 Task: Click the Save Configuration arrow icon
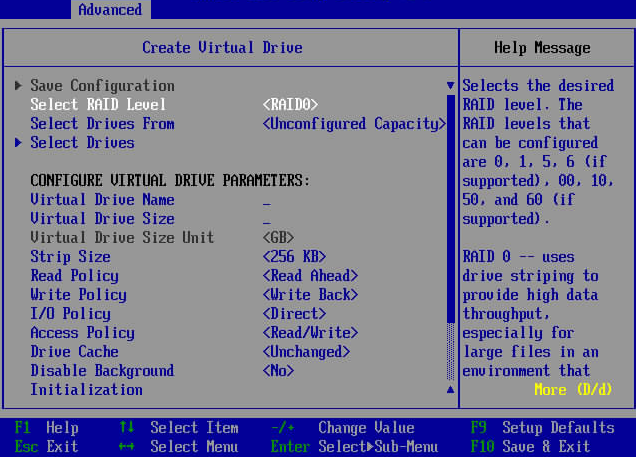coord(18,86)
